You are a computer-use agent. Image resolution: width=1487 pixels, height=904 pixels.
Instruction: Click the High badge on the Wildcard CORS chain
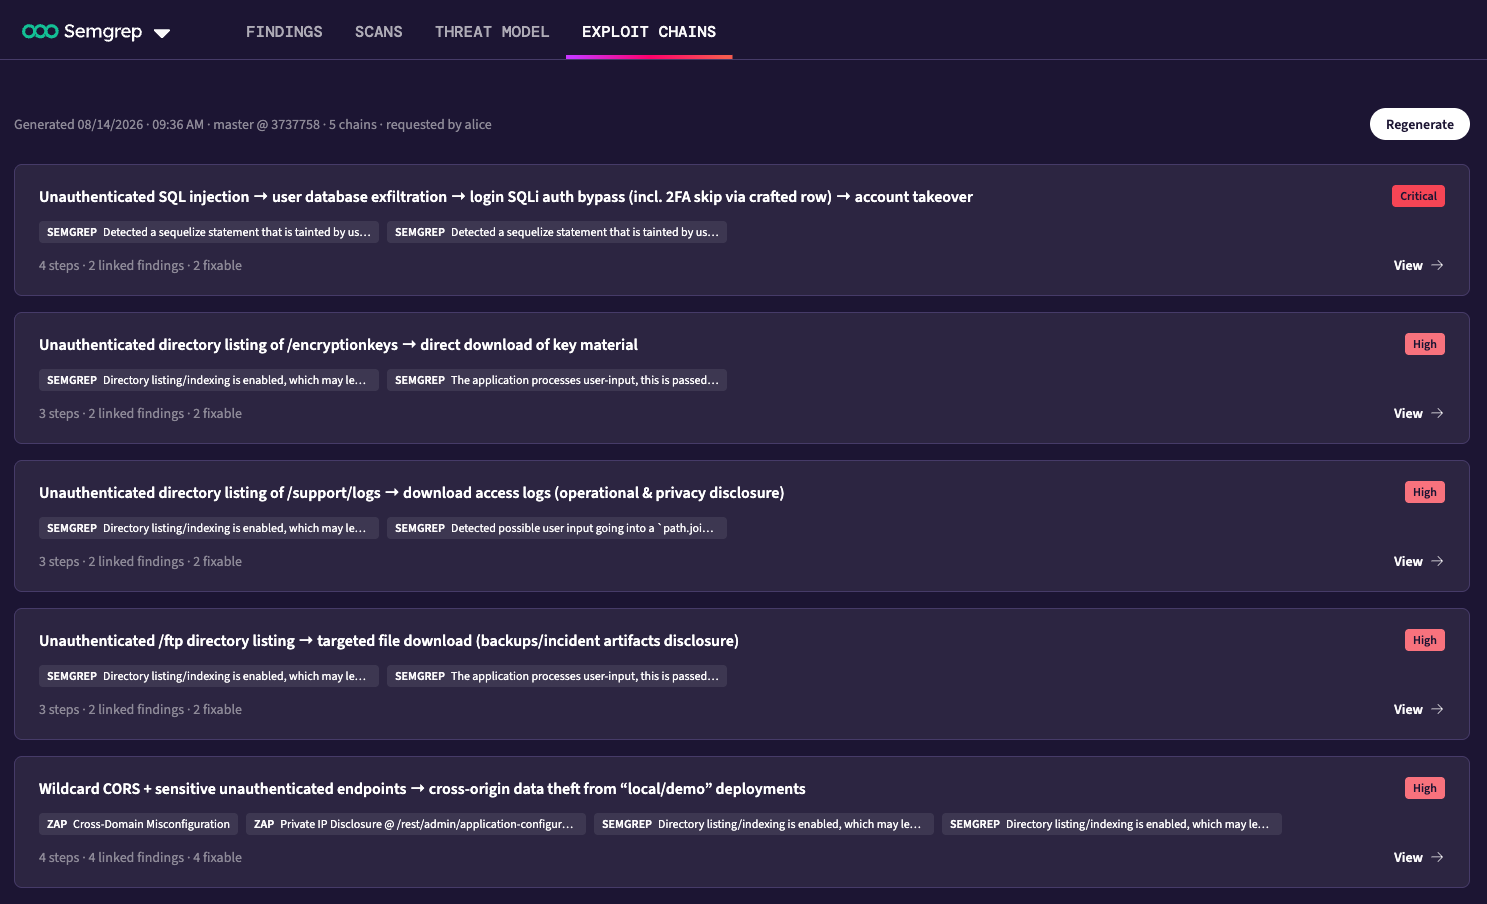coord(1424,788)
